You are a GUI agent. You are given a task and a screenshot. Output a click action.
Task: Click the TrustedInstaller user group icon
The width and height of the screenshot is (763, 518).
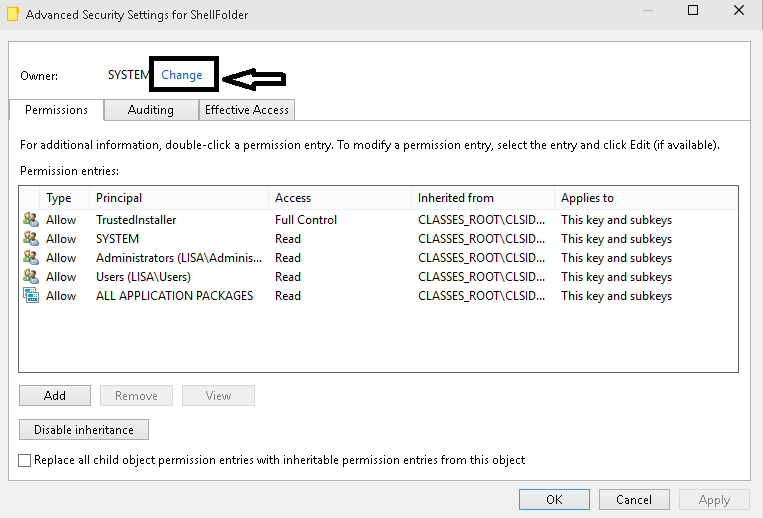pyautogui.click(x=30, y=220)
